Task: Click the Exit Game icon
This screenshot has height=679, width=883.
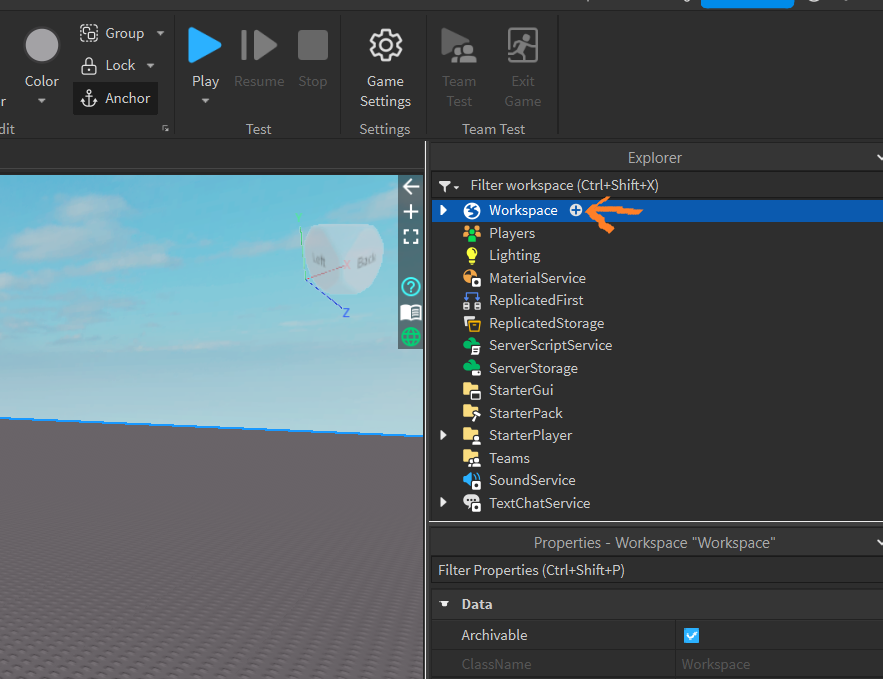Action: coord(523,45)
